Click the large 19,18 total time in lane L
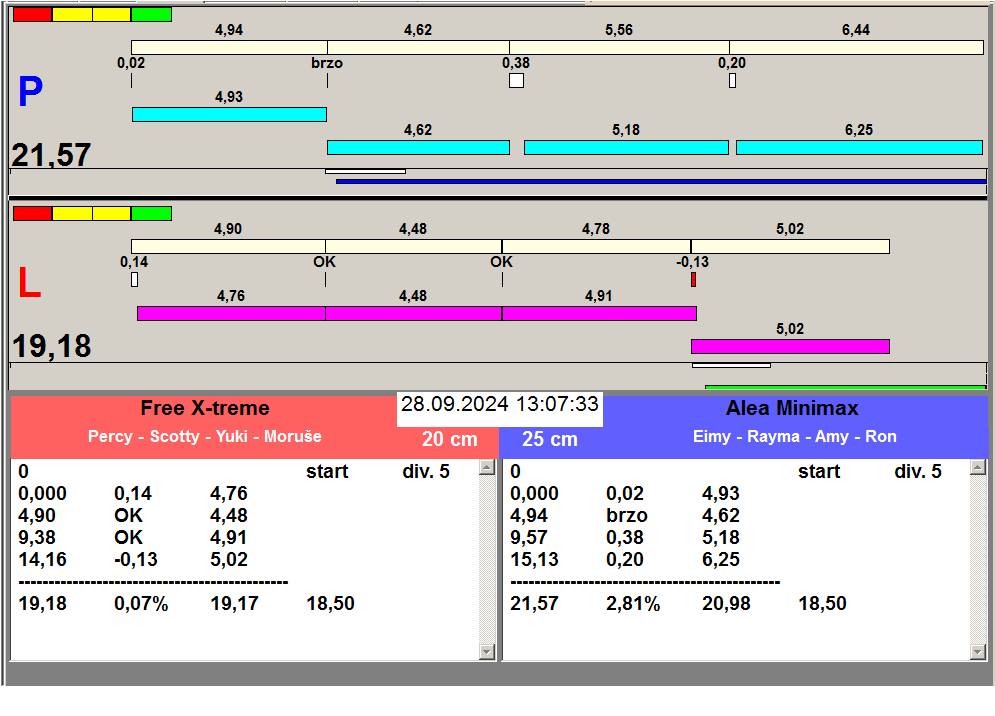Image resolution: width=995 pixels, height=716 pixels. (x=51, y=346)
